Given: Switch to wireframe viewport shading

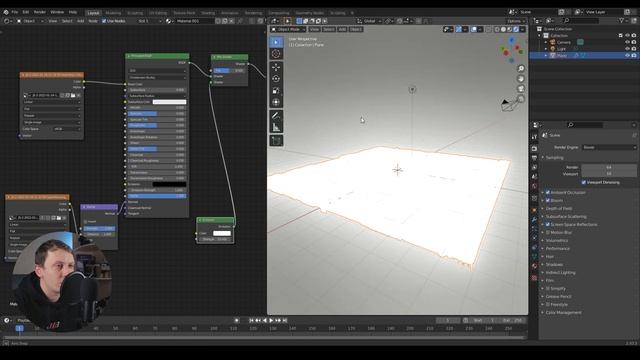Looking at the screenshot, I should [x=497, y=29].
